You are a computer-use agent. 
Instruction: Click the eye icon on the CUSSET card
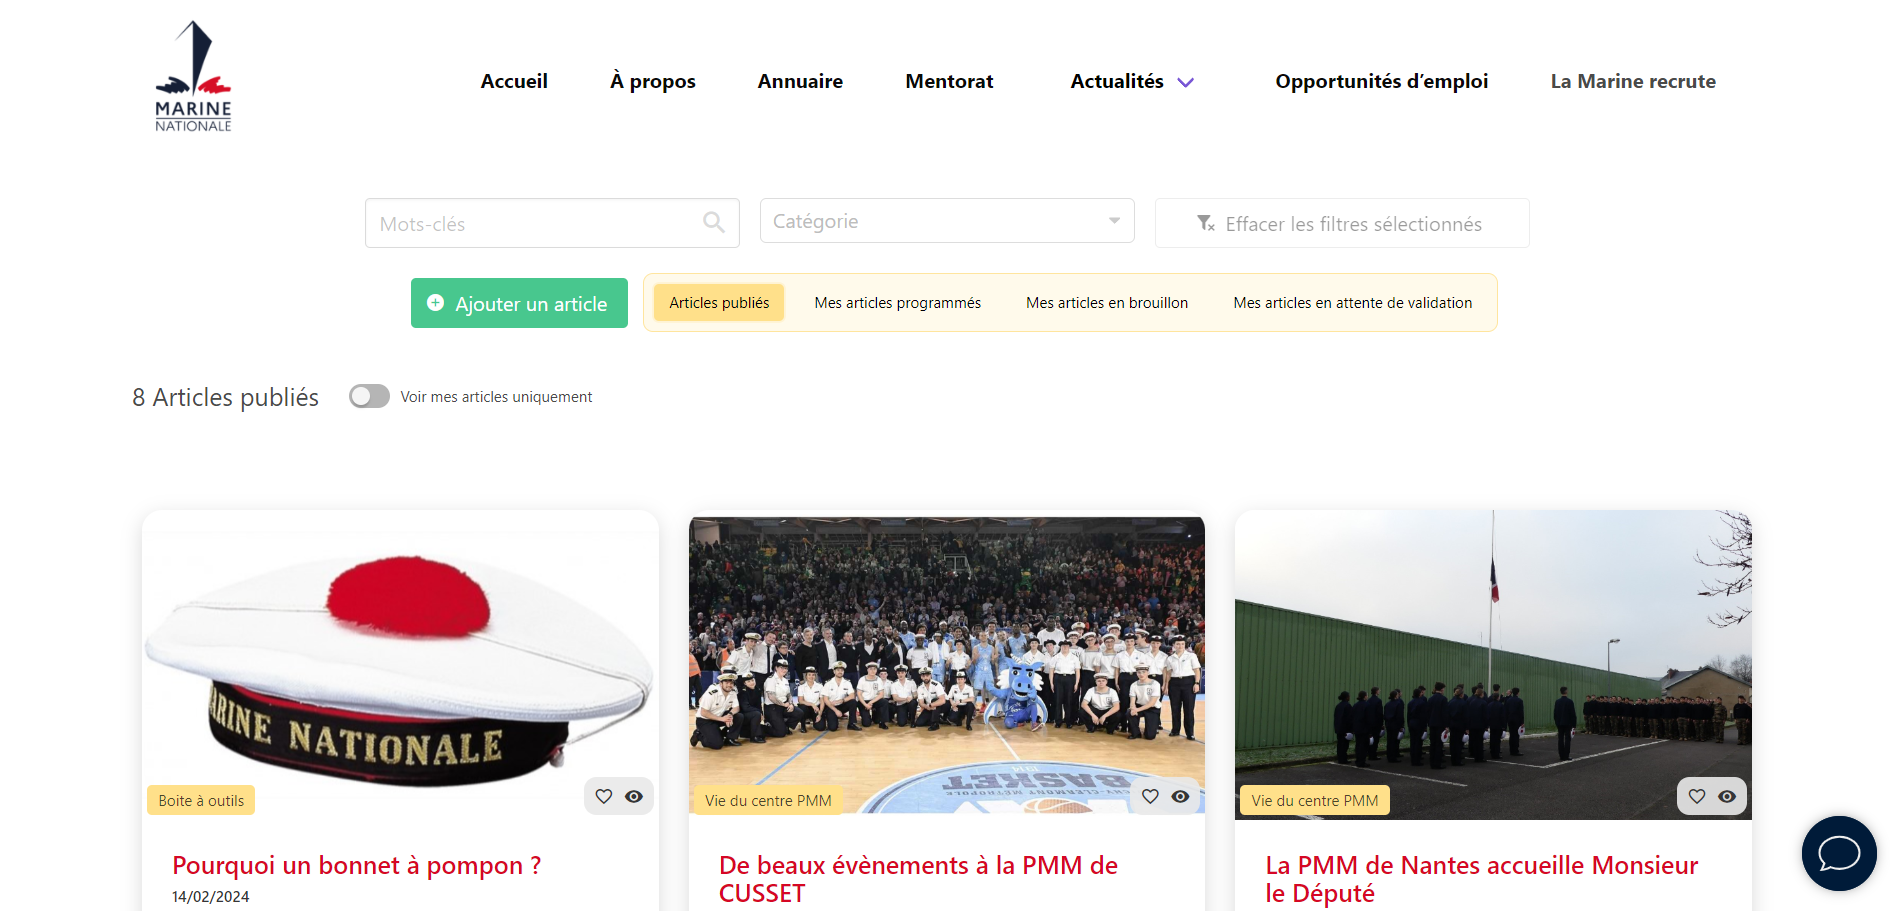(x=1180, y=796)
